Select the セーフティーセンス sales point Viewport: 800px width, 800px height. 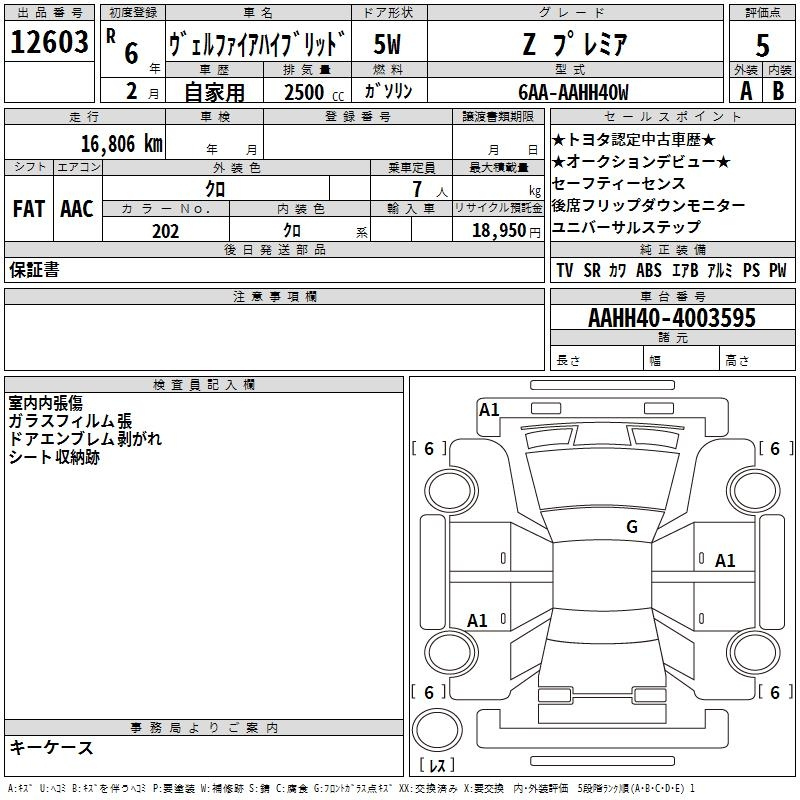(619, 184)
